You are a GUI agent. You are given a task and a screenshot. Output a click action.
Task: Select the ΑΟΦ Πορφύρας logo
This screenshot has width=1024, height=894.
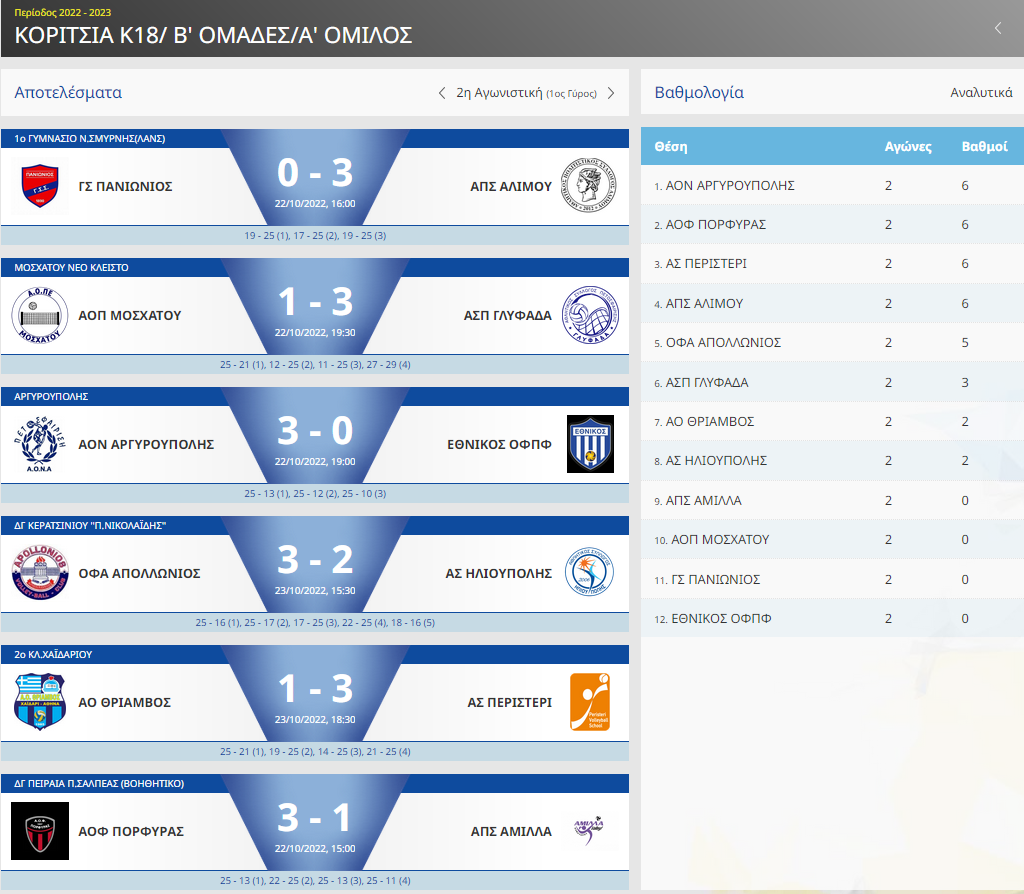(x=40, y=831)
